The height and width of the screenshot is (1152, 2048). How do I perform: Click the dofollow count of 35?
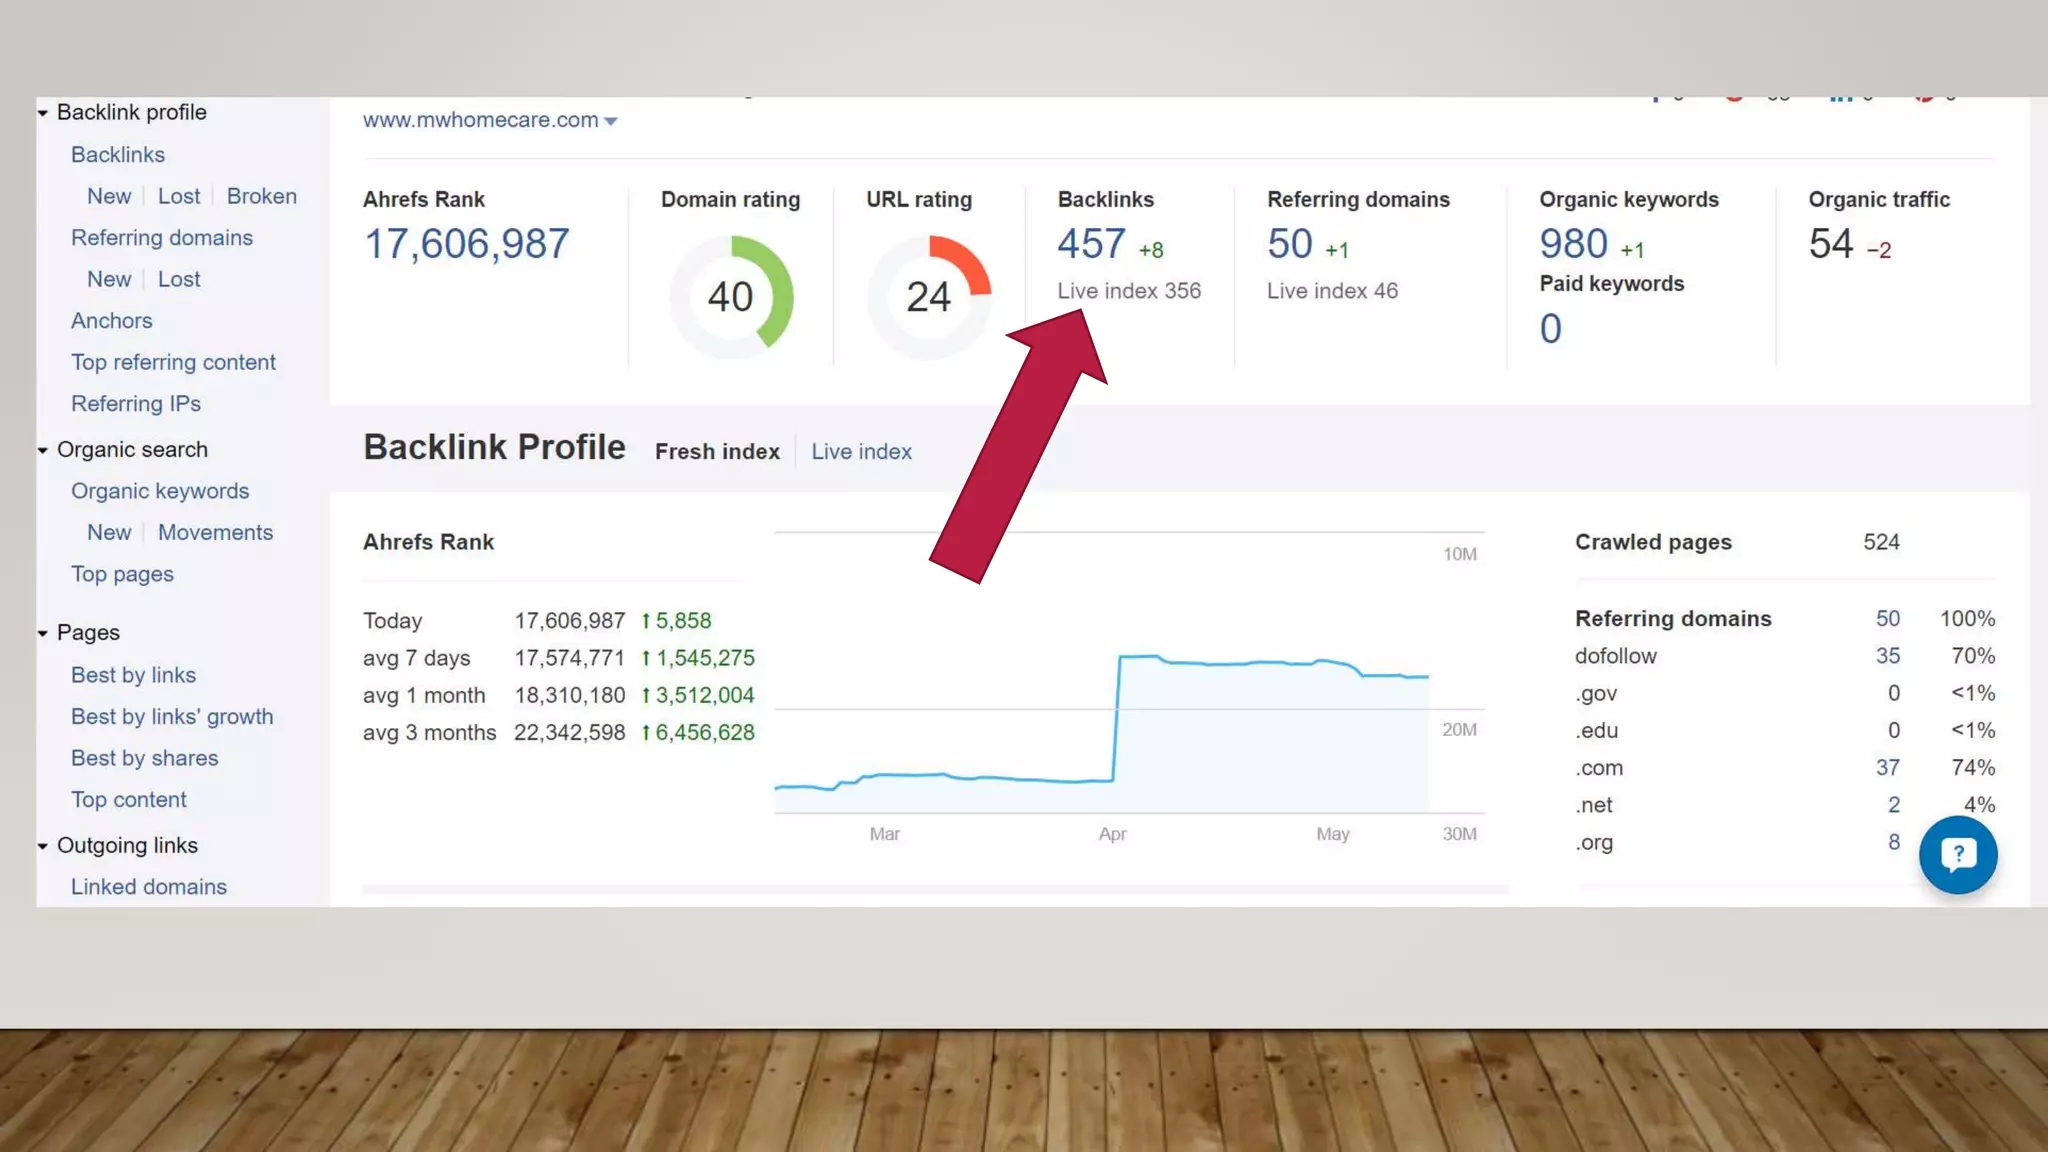(1887, 656)
